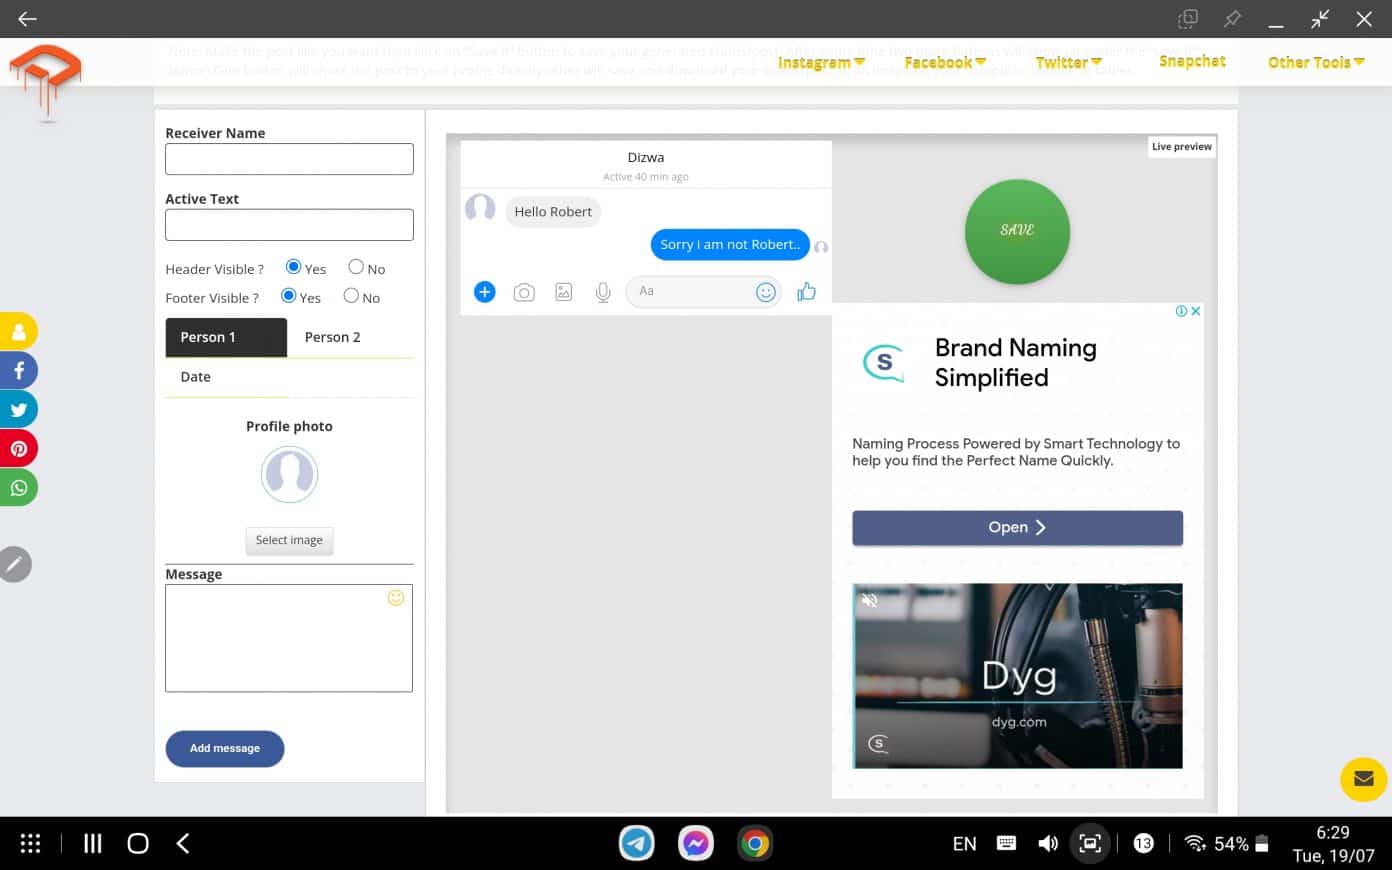
Task: Select the camera icon in the message bar
Action: coord(524,291)
